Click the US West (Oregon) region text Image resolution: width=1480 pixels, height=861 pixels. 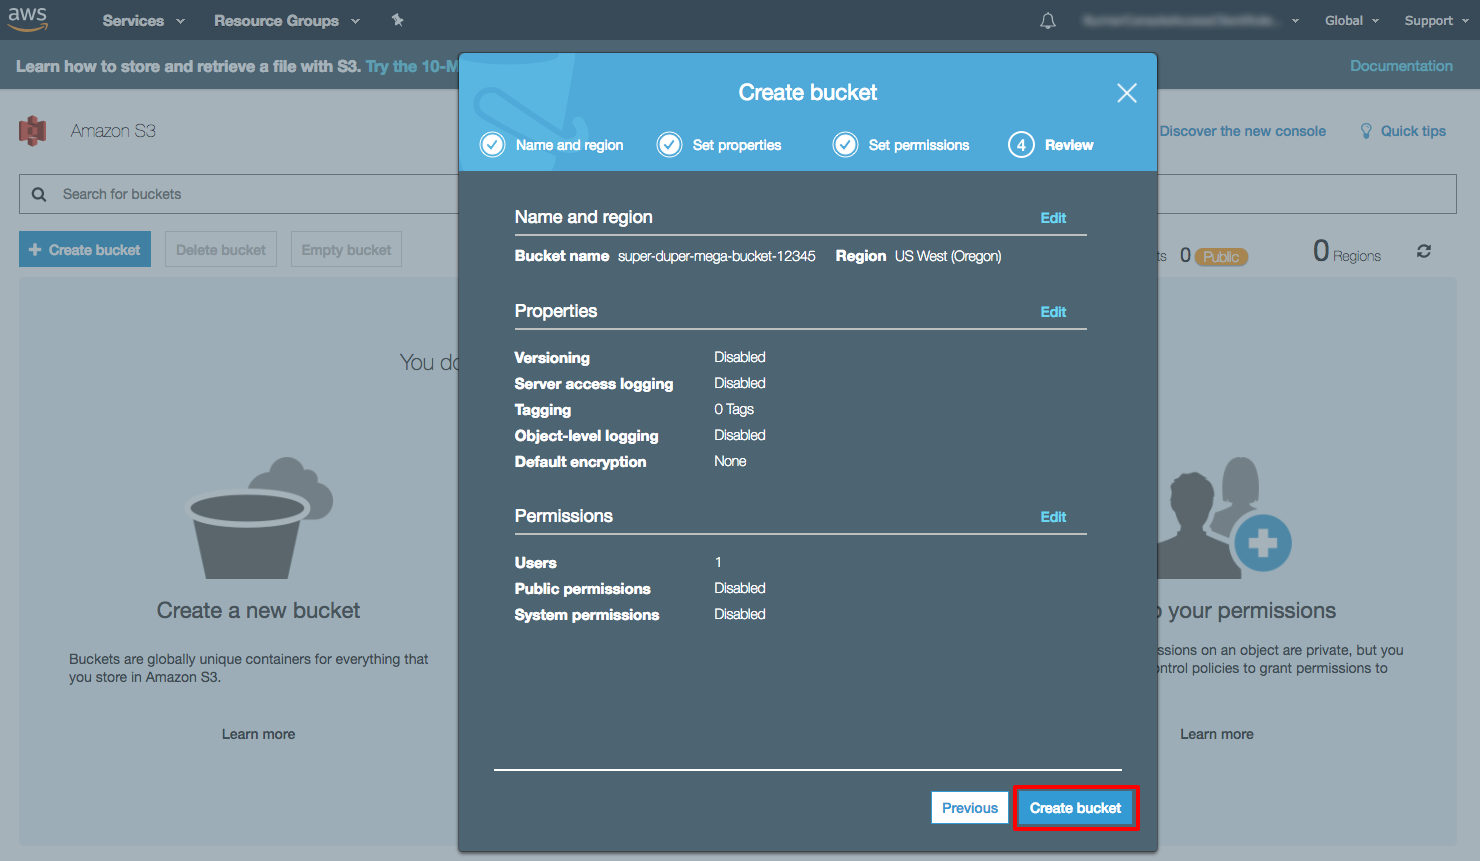(948, 256)
